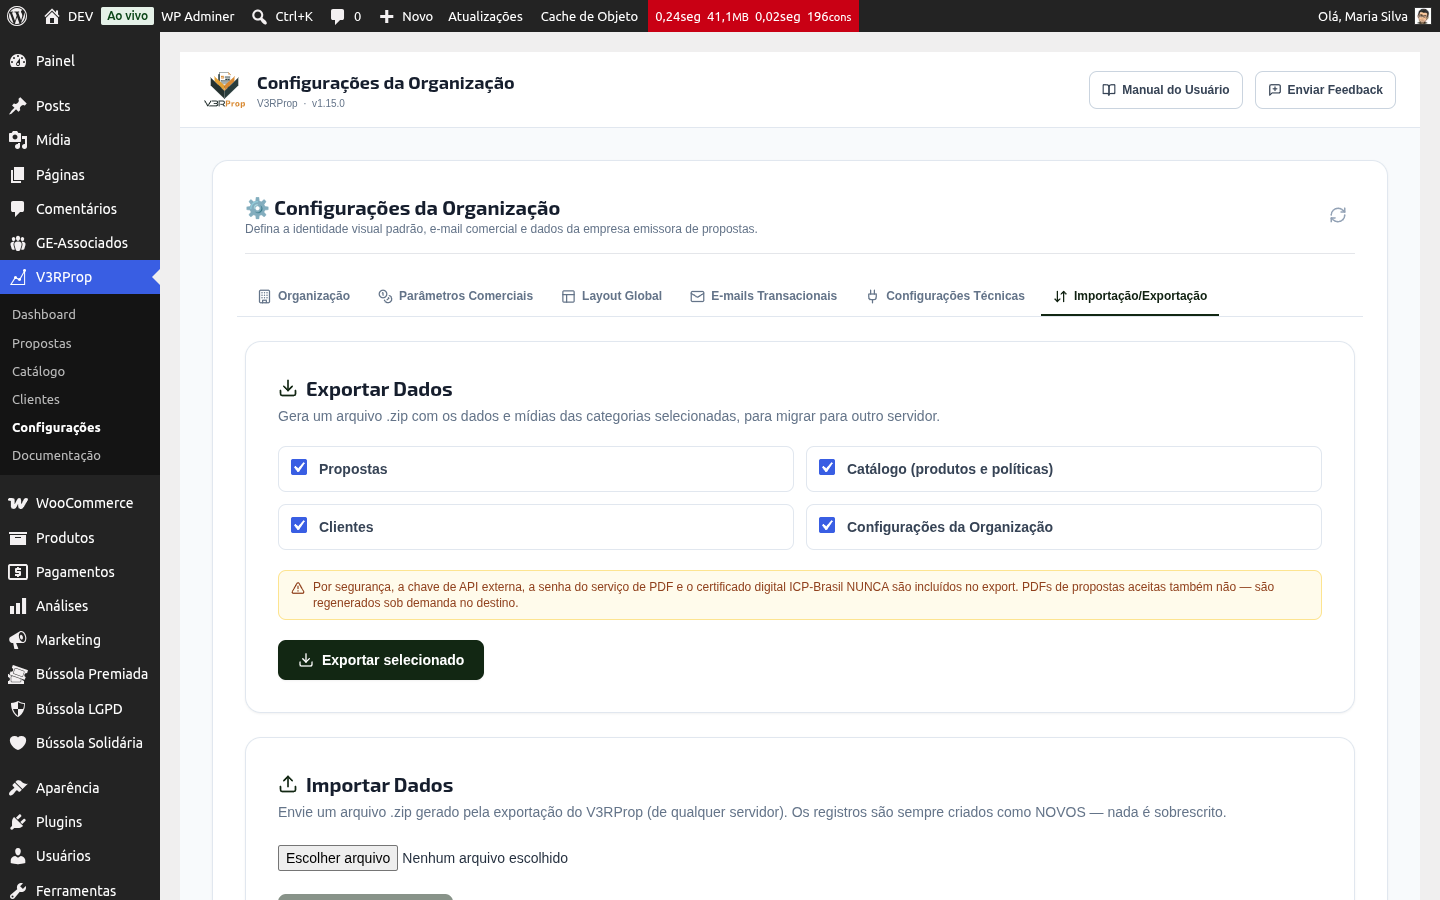
Task: Click the Bússola LGPD shield icon
Action: pyautogui.click(x=18, y=709)
